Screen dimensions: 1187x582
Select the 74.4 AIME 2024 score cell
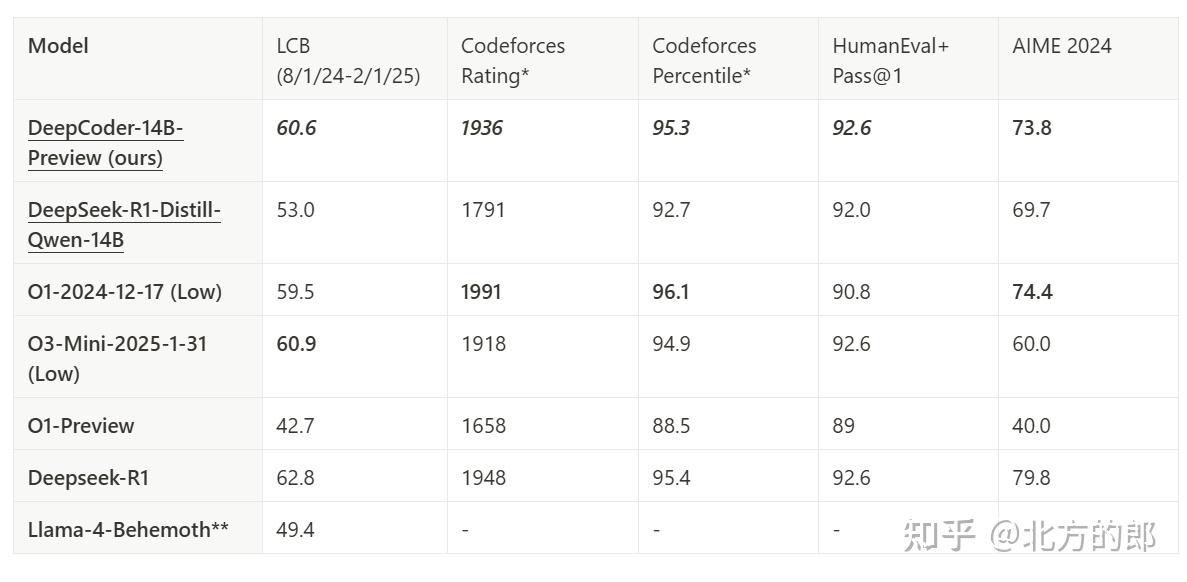click(1032, 292)
